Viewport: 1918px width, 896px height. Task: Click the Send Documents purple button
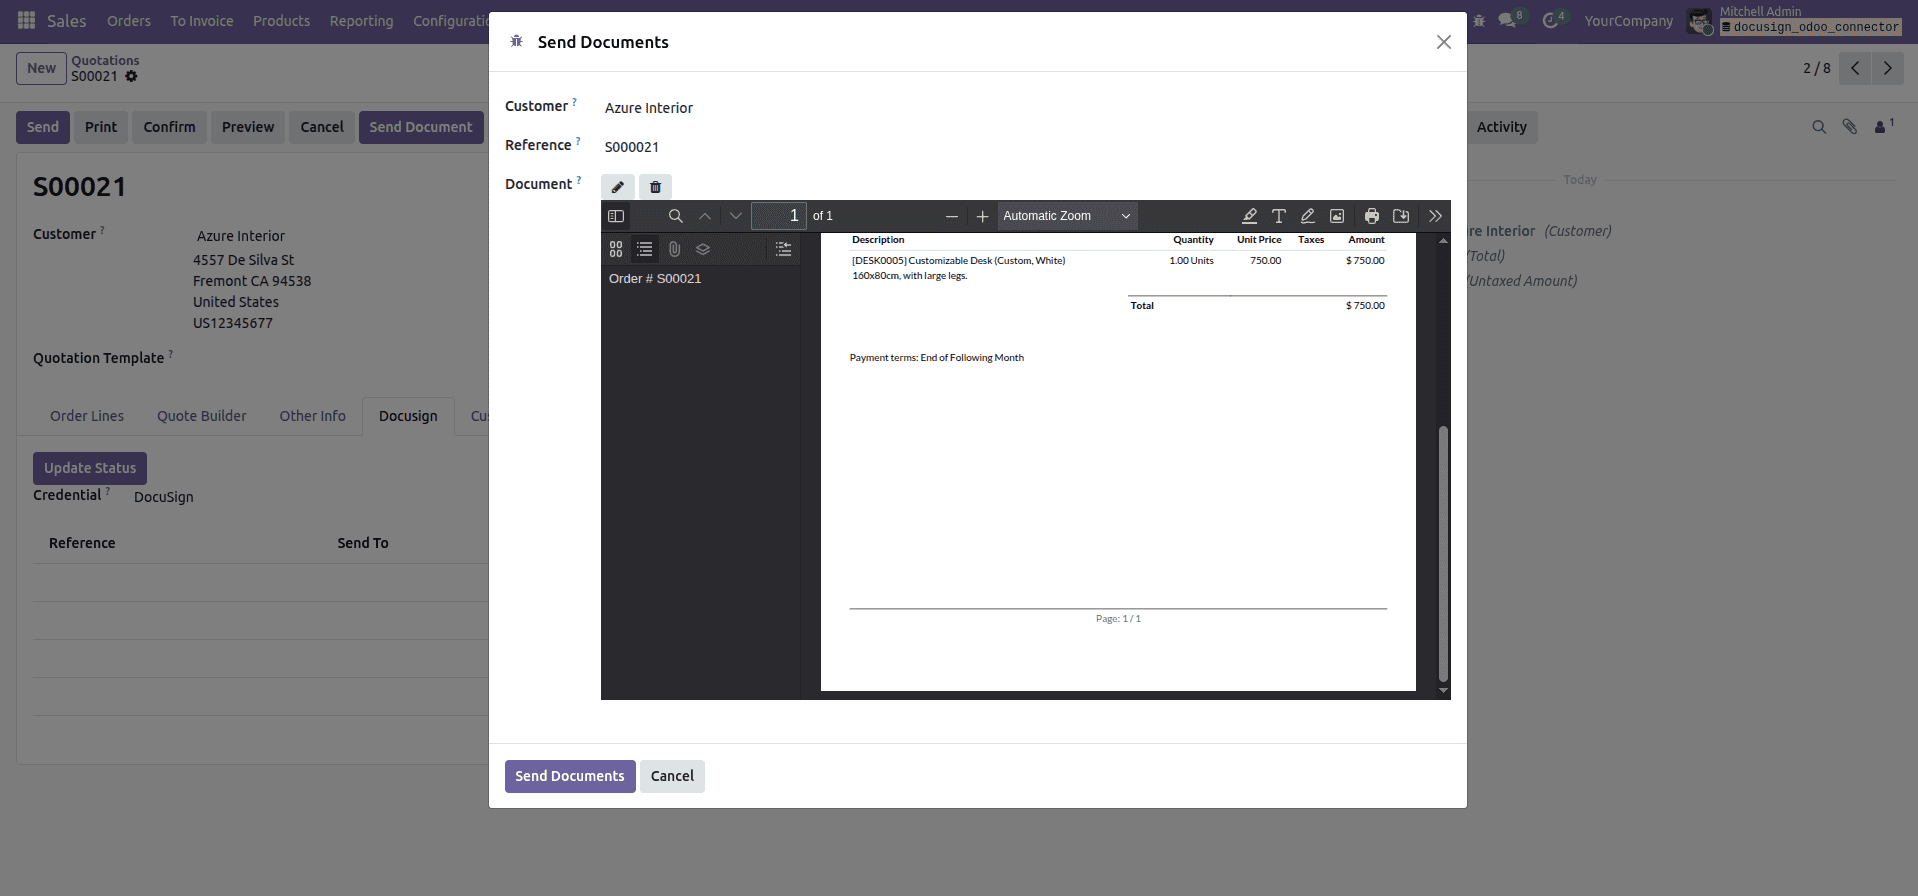[570, 776]
